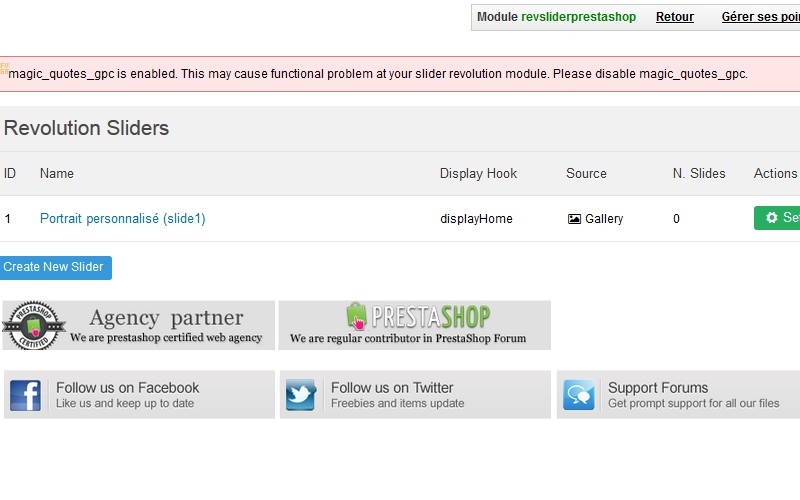
Task: Click the Gallery image icon in Source column
Action: click(574, 219)
